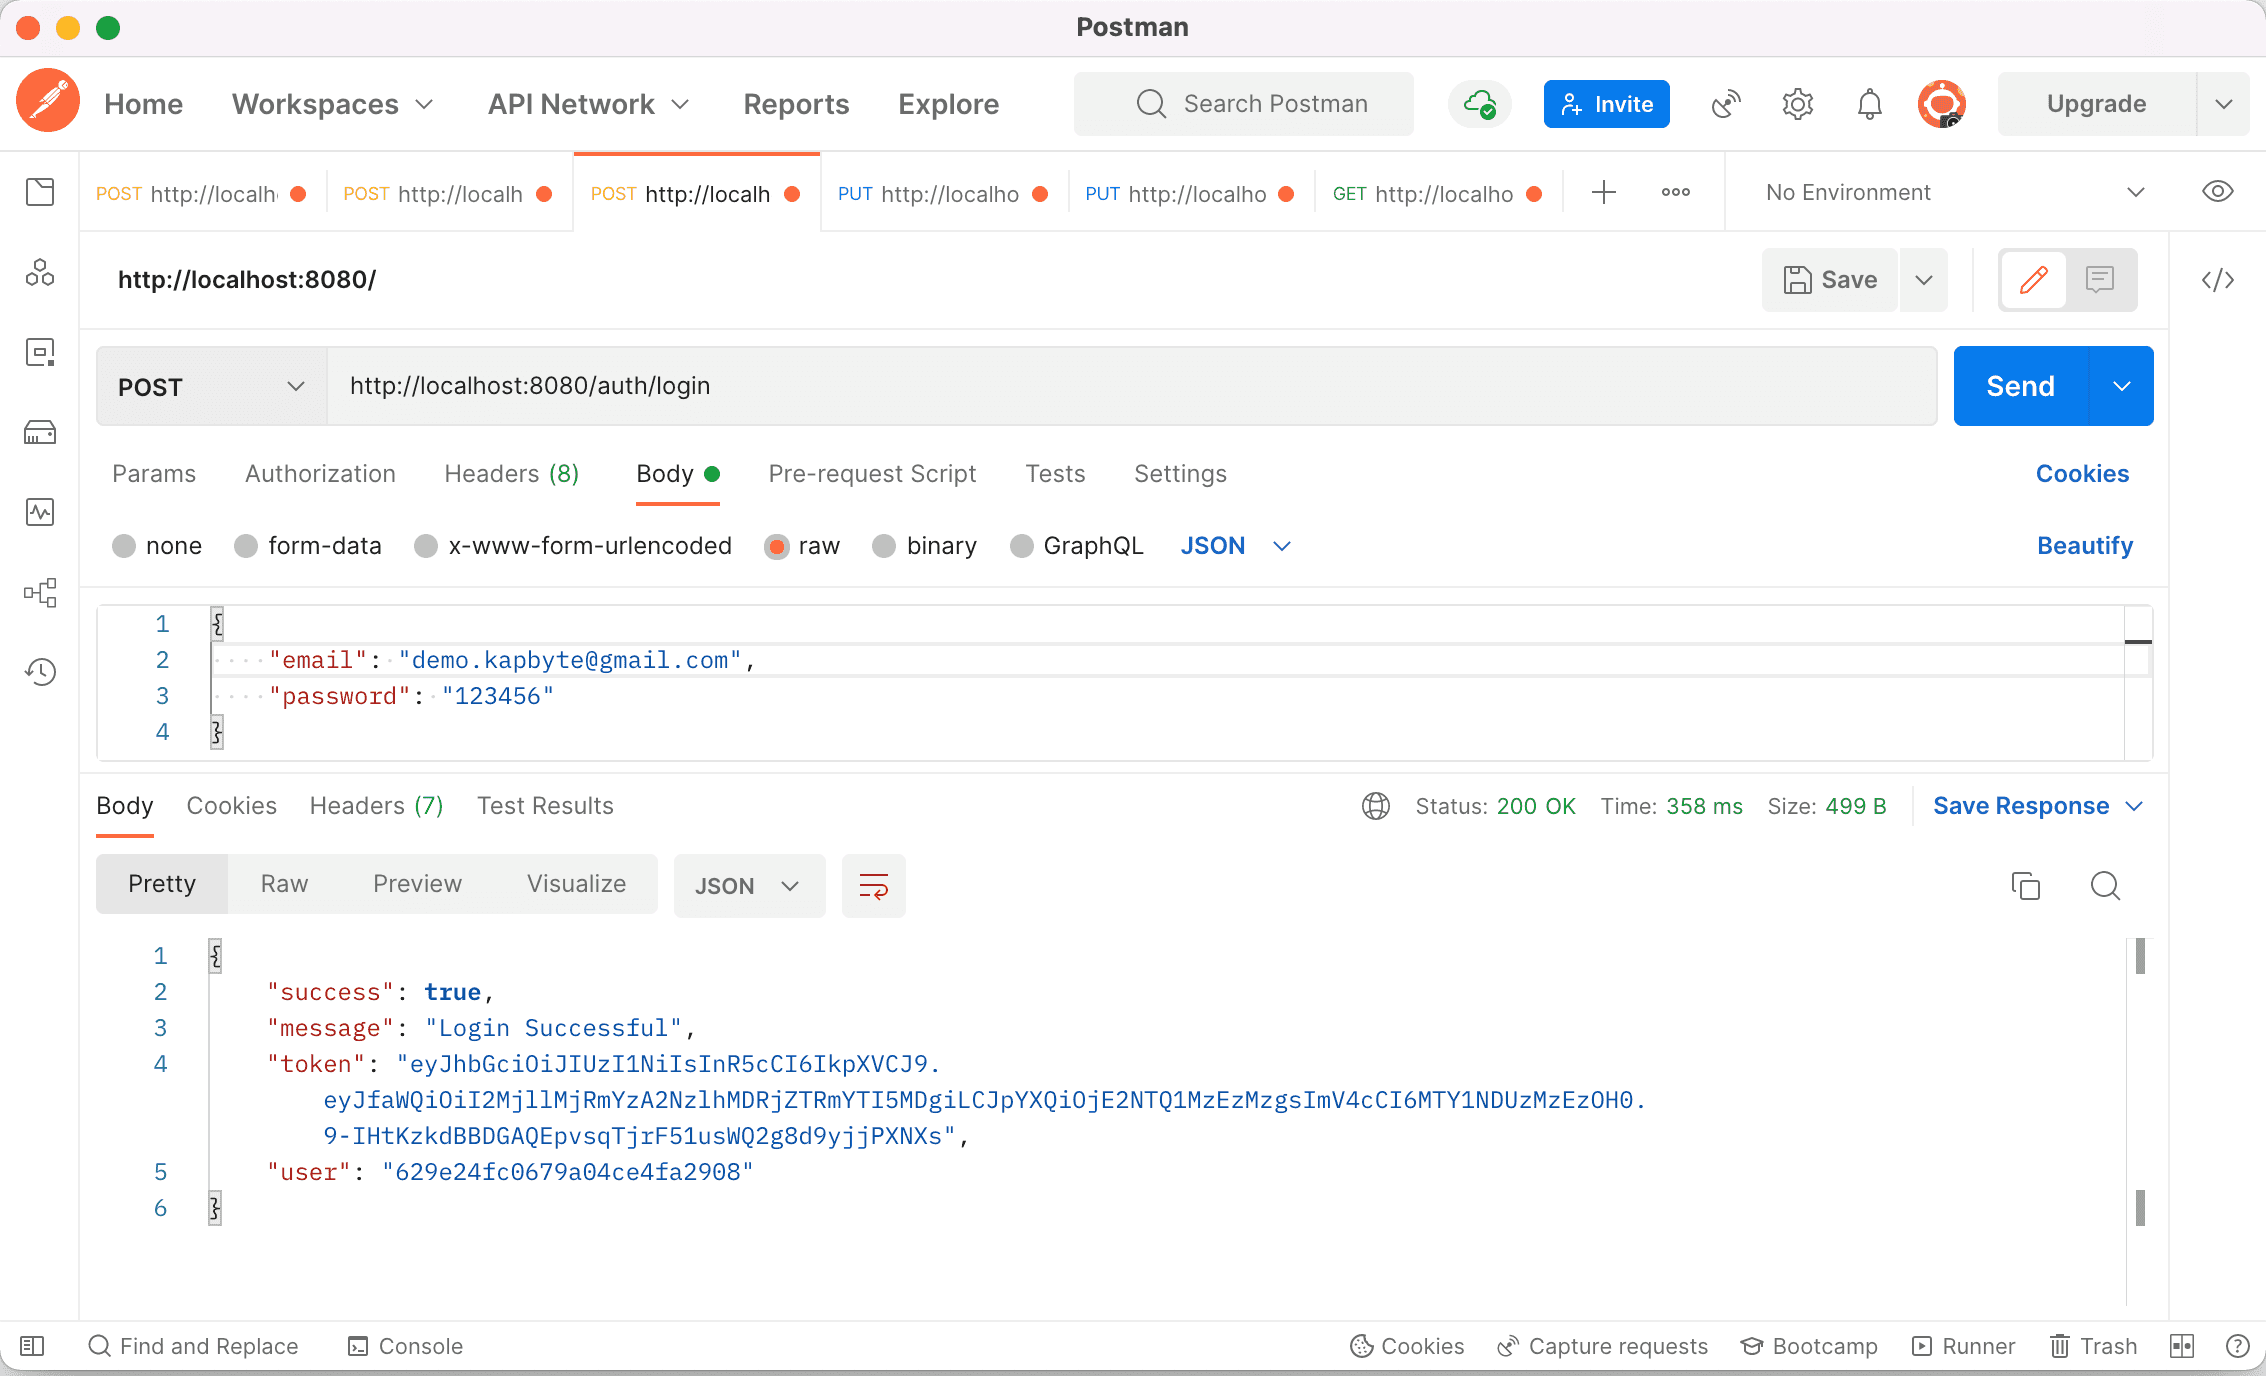
Task: Select the binary body type radio
Action: 884,546
